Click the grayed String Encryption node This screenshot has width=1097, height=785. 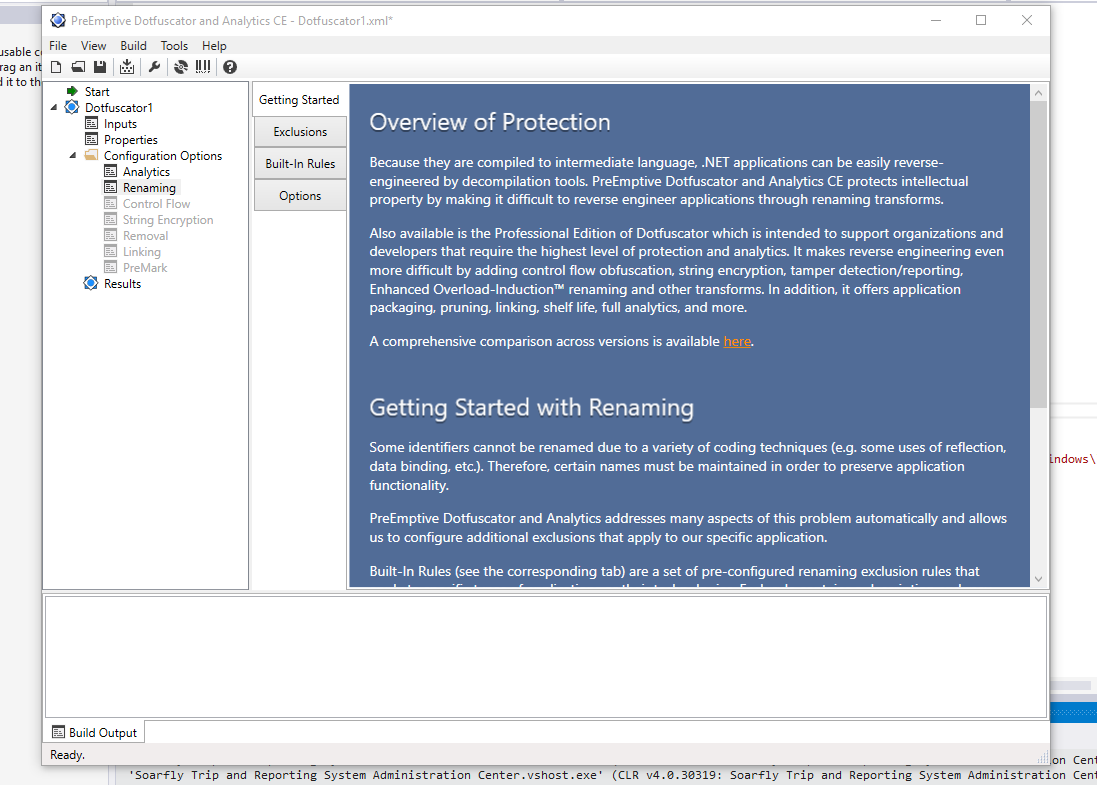coord(168,220)
